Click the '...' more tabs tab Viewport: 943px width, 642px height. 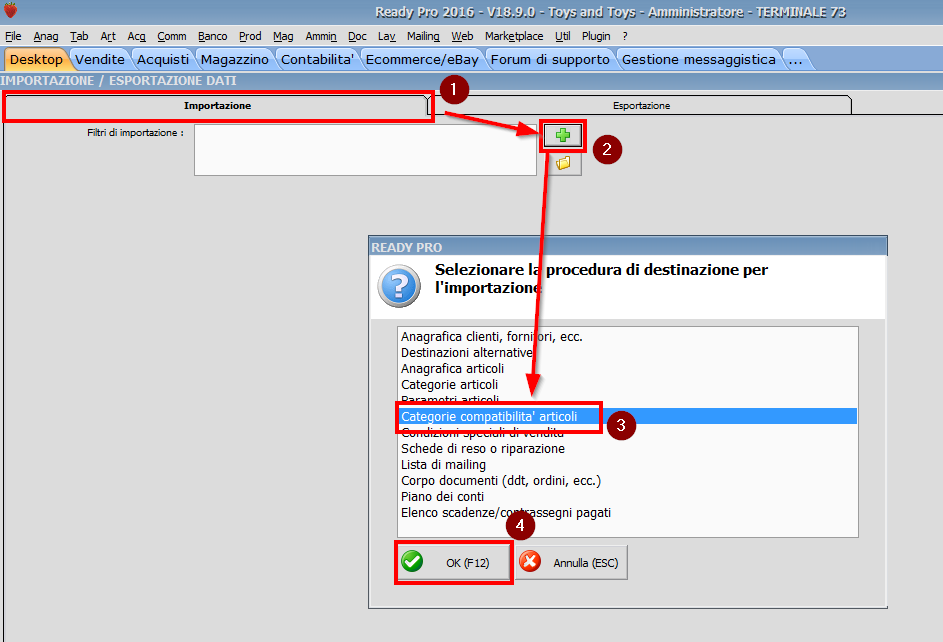pos(796,60)
